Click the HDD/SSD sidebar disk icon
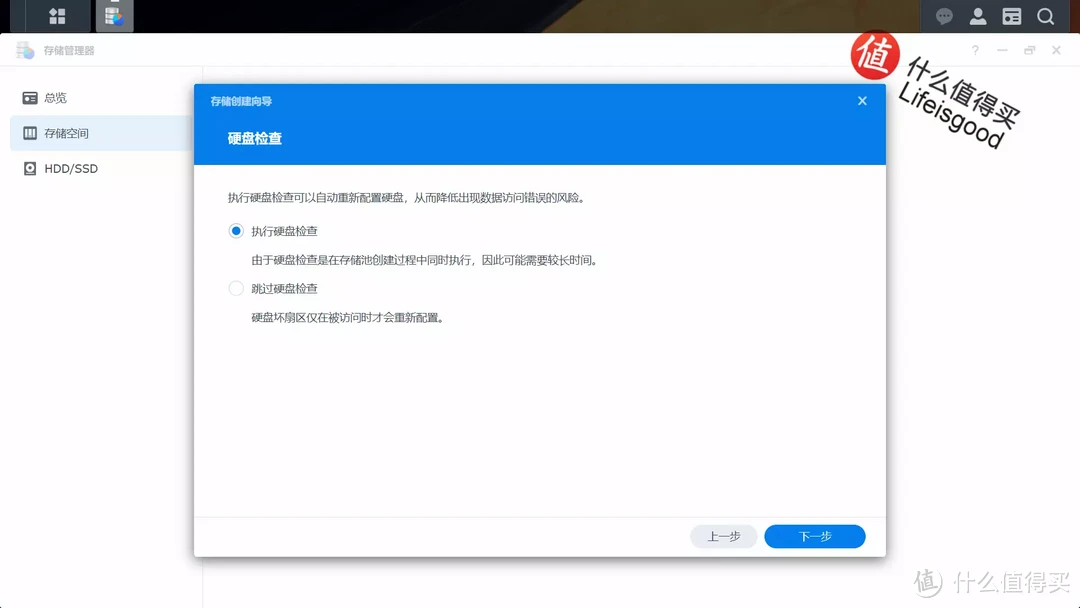Viewport: 1080px width, 608px height. click(30, 169)
